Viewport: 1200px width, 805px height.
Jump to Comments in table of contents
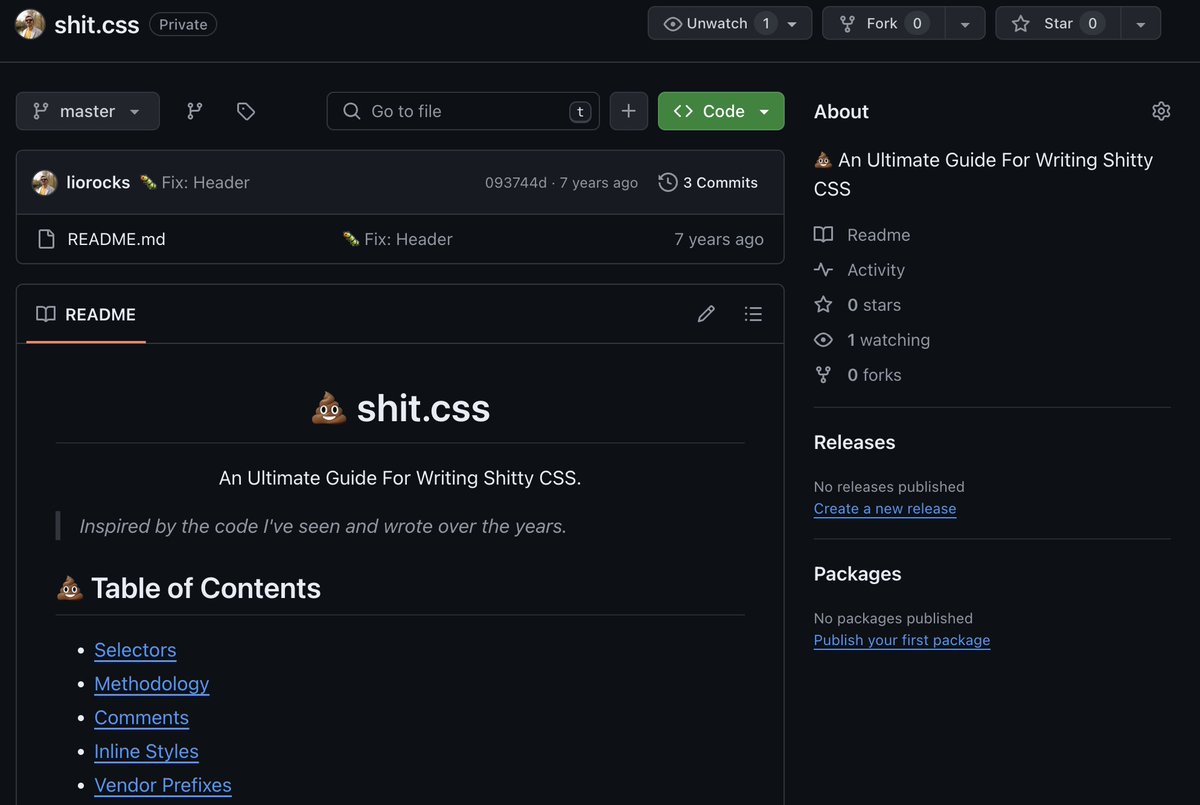click(x=141, y=718)
